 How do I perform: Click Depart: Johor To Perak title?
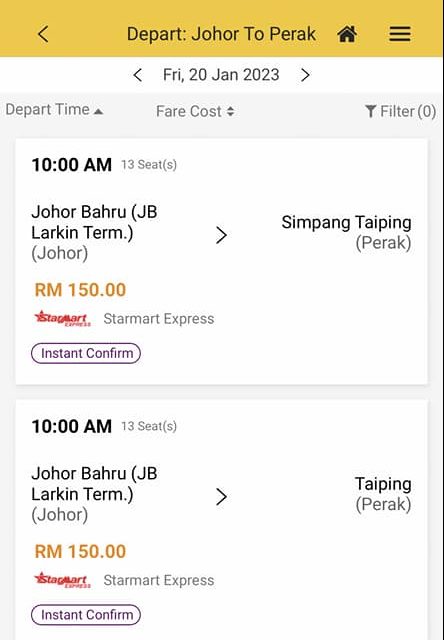tap(221, 34)
